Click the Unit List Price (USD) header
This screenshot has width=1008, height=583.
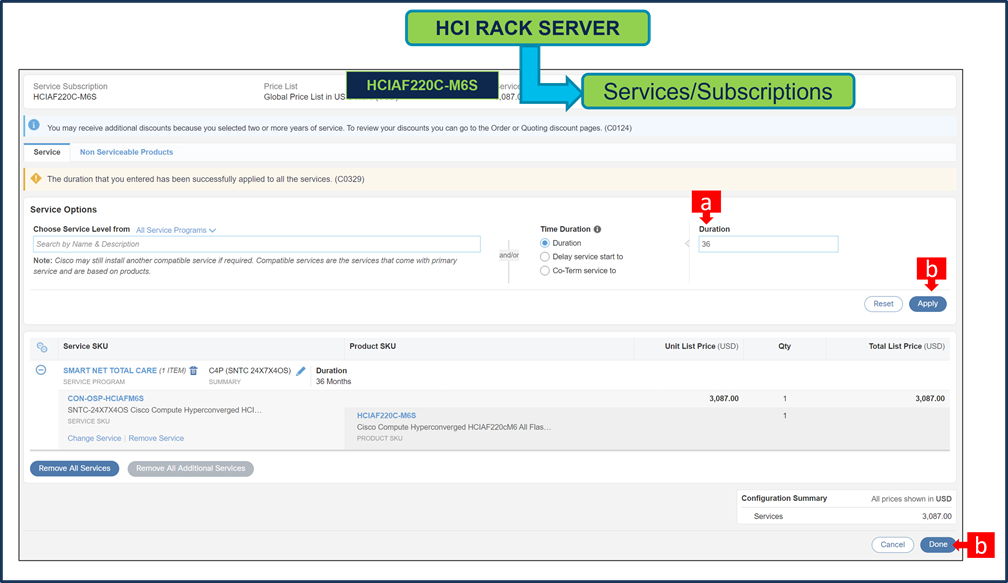(701, 346)
